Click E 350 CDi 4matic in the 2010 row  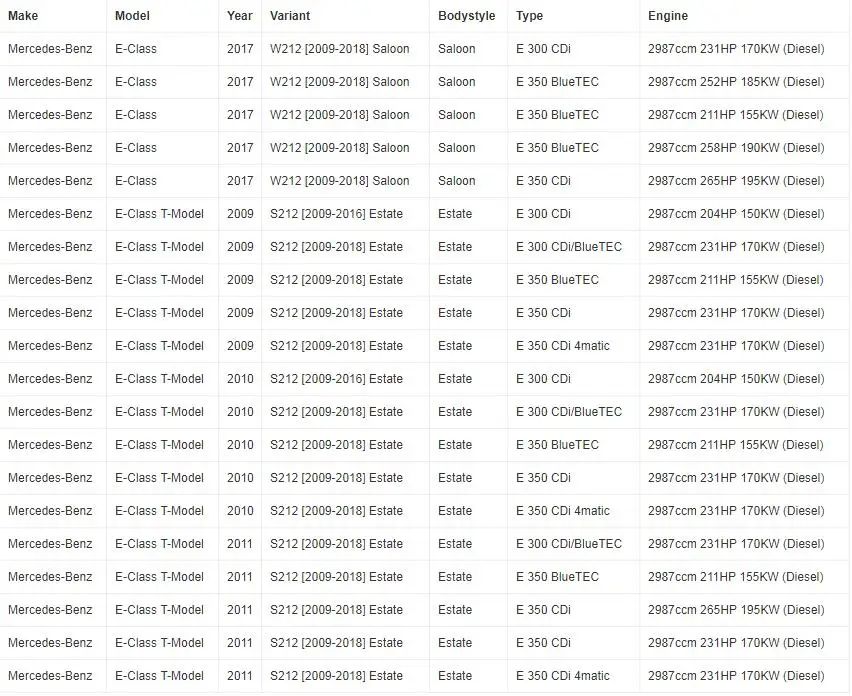(563, 511)
